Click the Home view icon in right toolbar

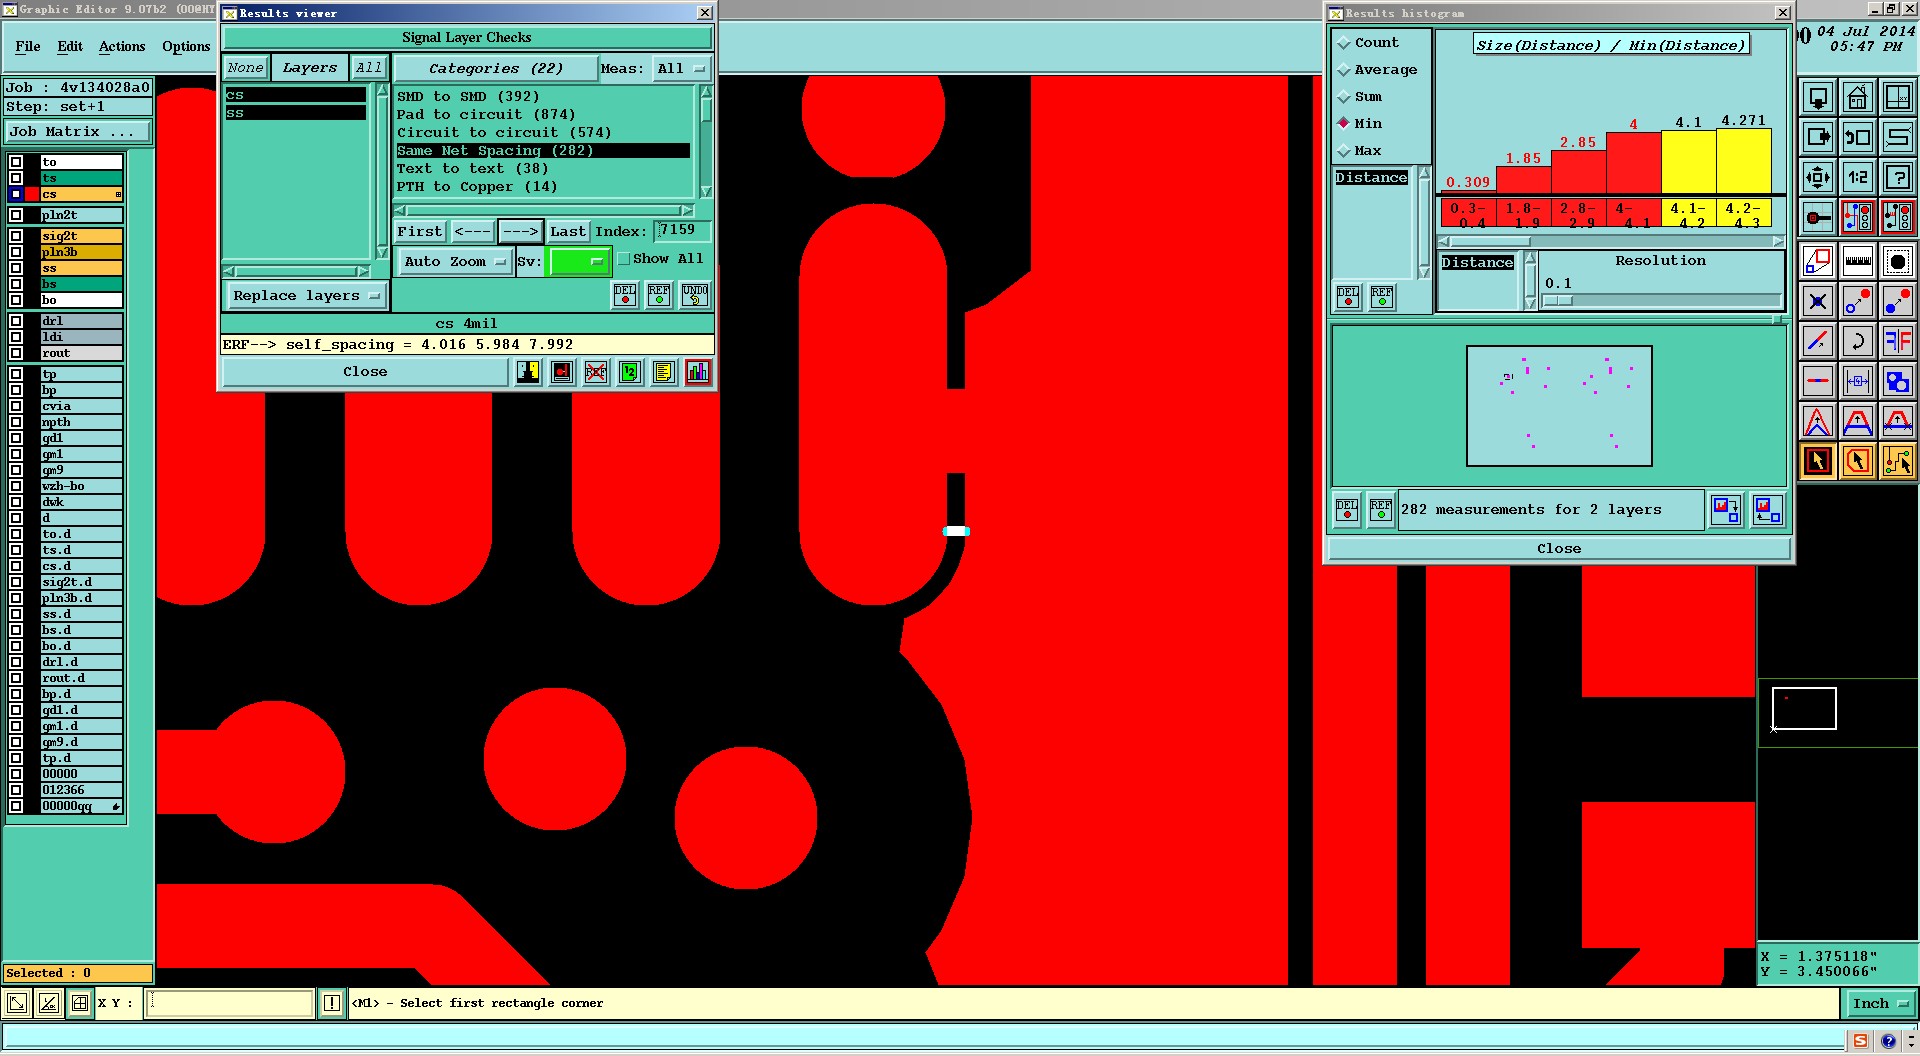(1857, 97)
